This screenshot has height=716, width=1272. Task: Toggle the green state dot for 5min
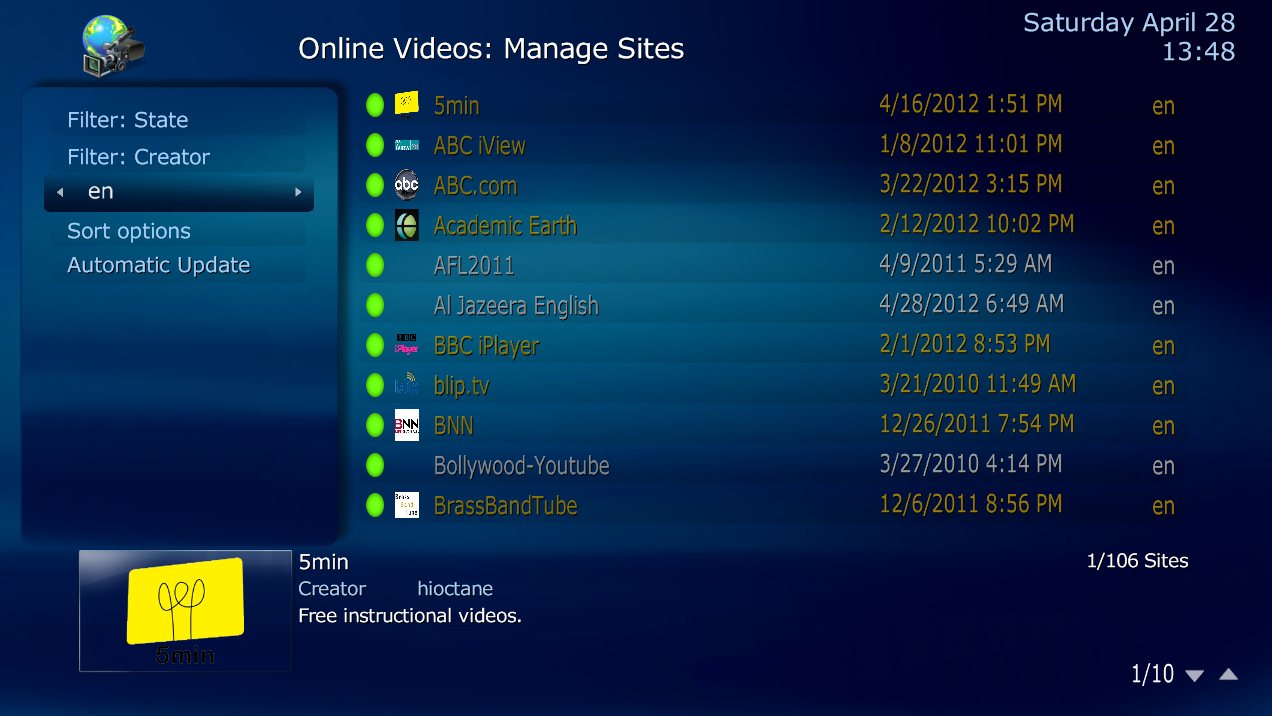tap(375, 105)
